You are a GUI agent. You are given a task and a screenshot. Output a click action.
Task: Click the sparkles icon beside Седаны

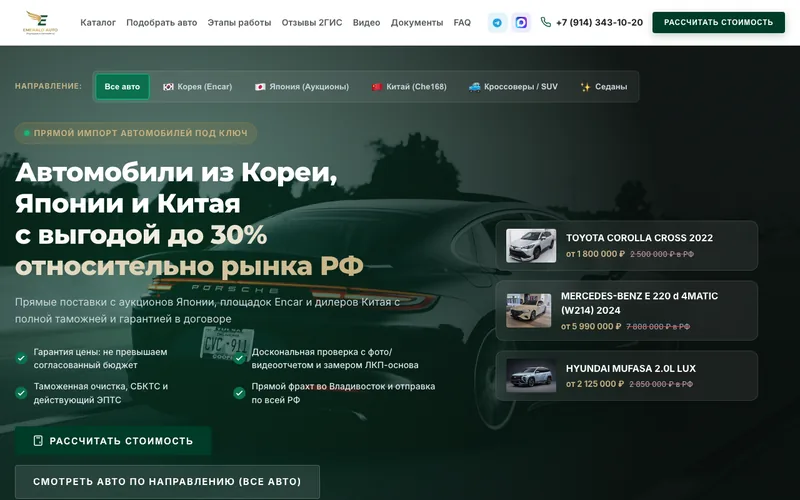tap(586, 87)
